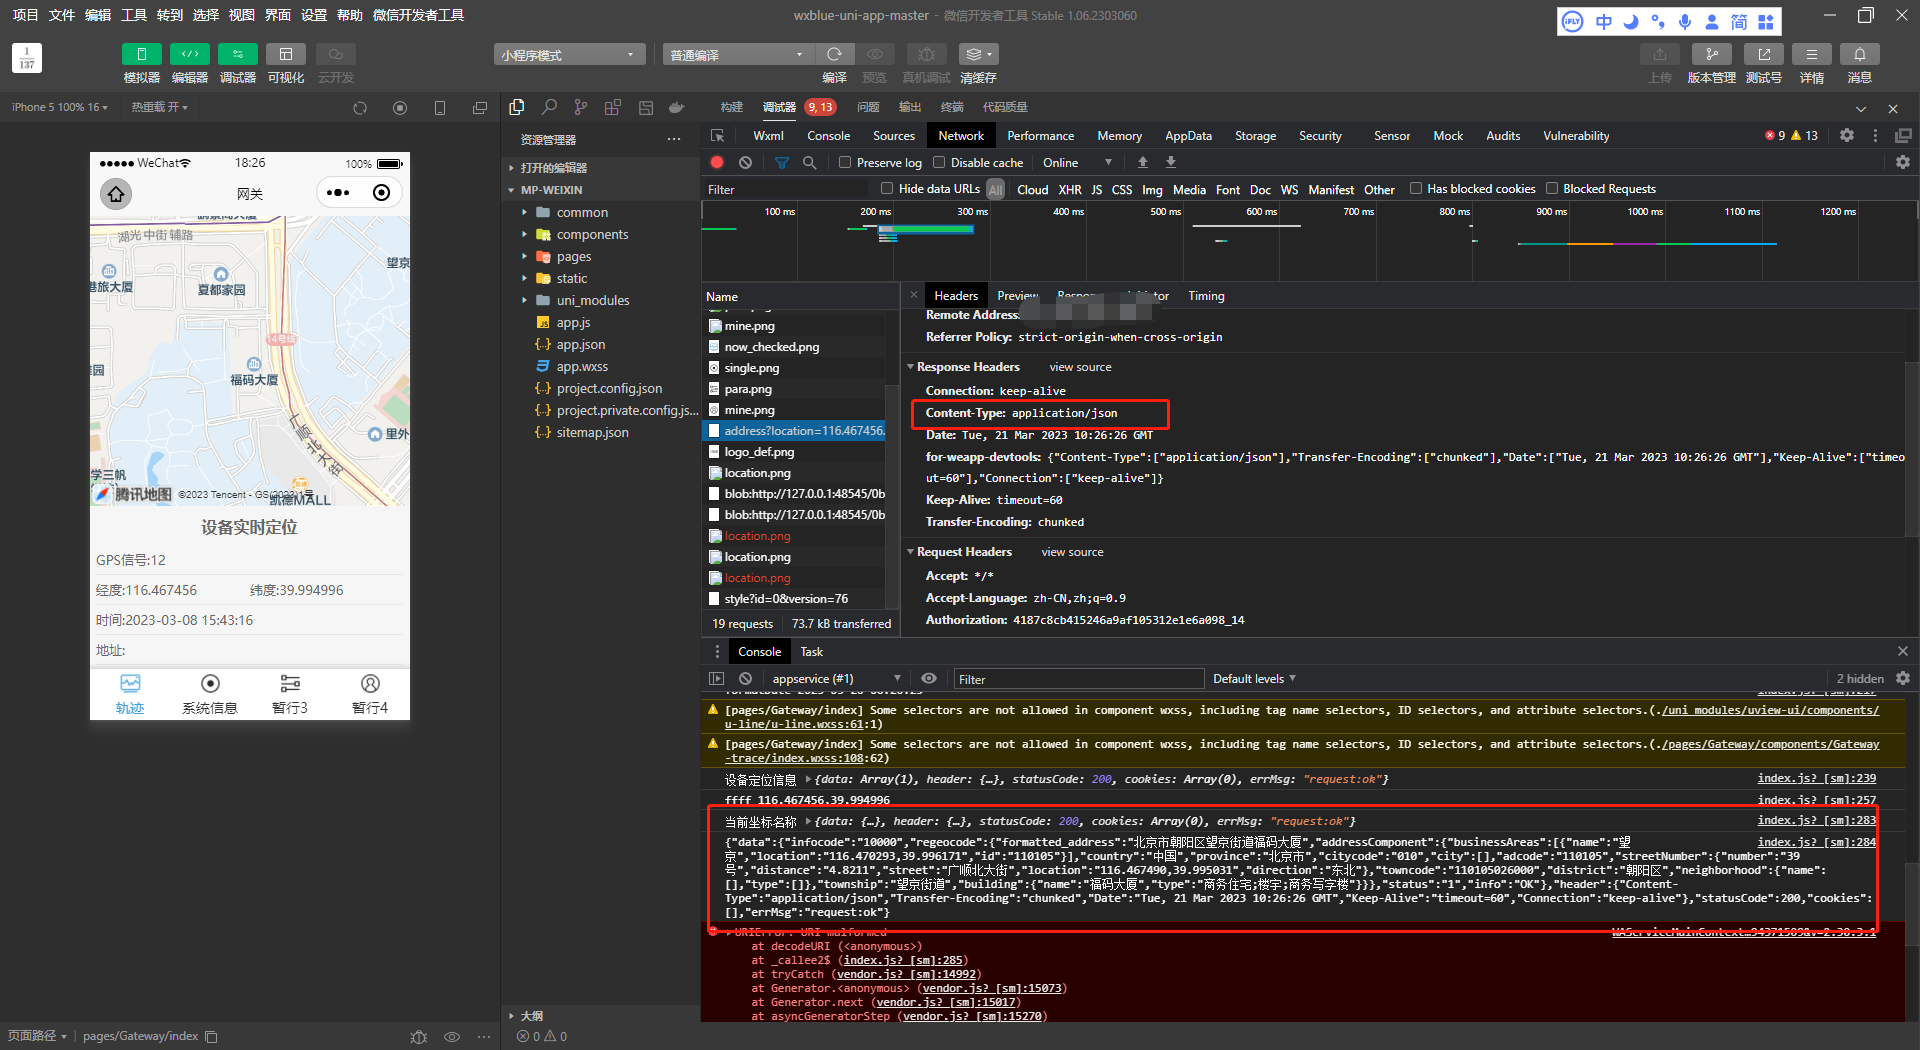Toggle the editor panel button
Viewport: 1920px width, 1050px height.
coord(189,54)
